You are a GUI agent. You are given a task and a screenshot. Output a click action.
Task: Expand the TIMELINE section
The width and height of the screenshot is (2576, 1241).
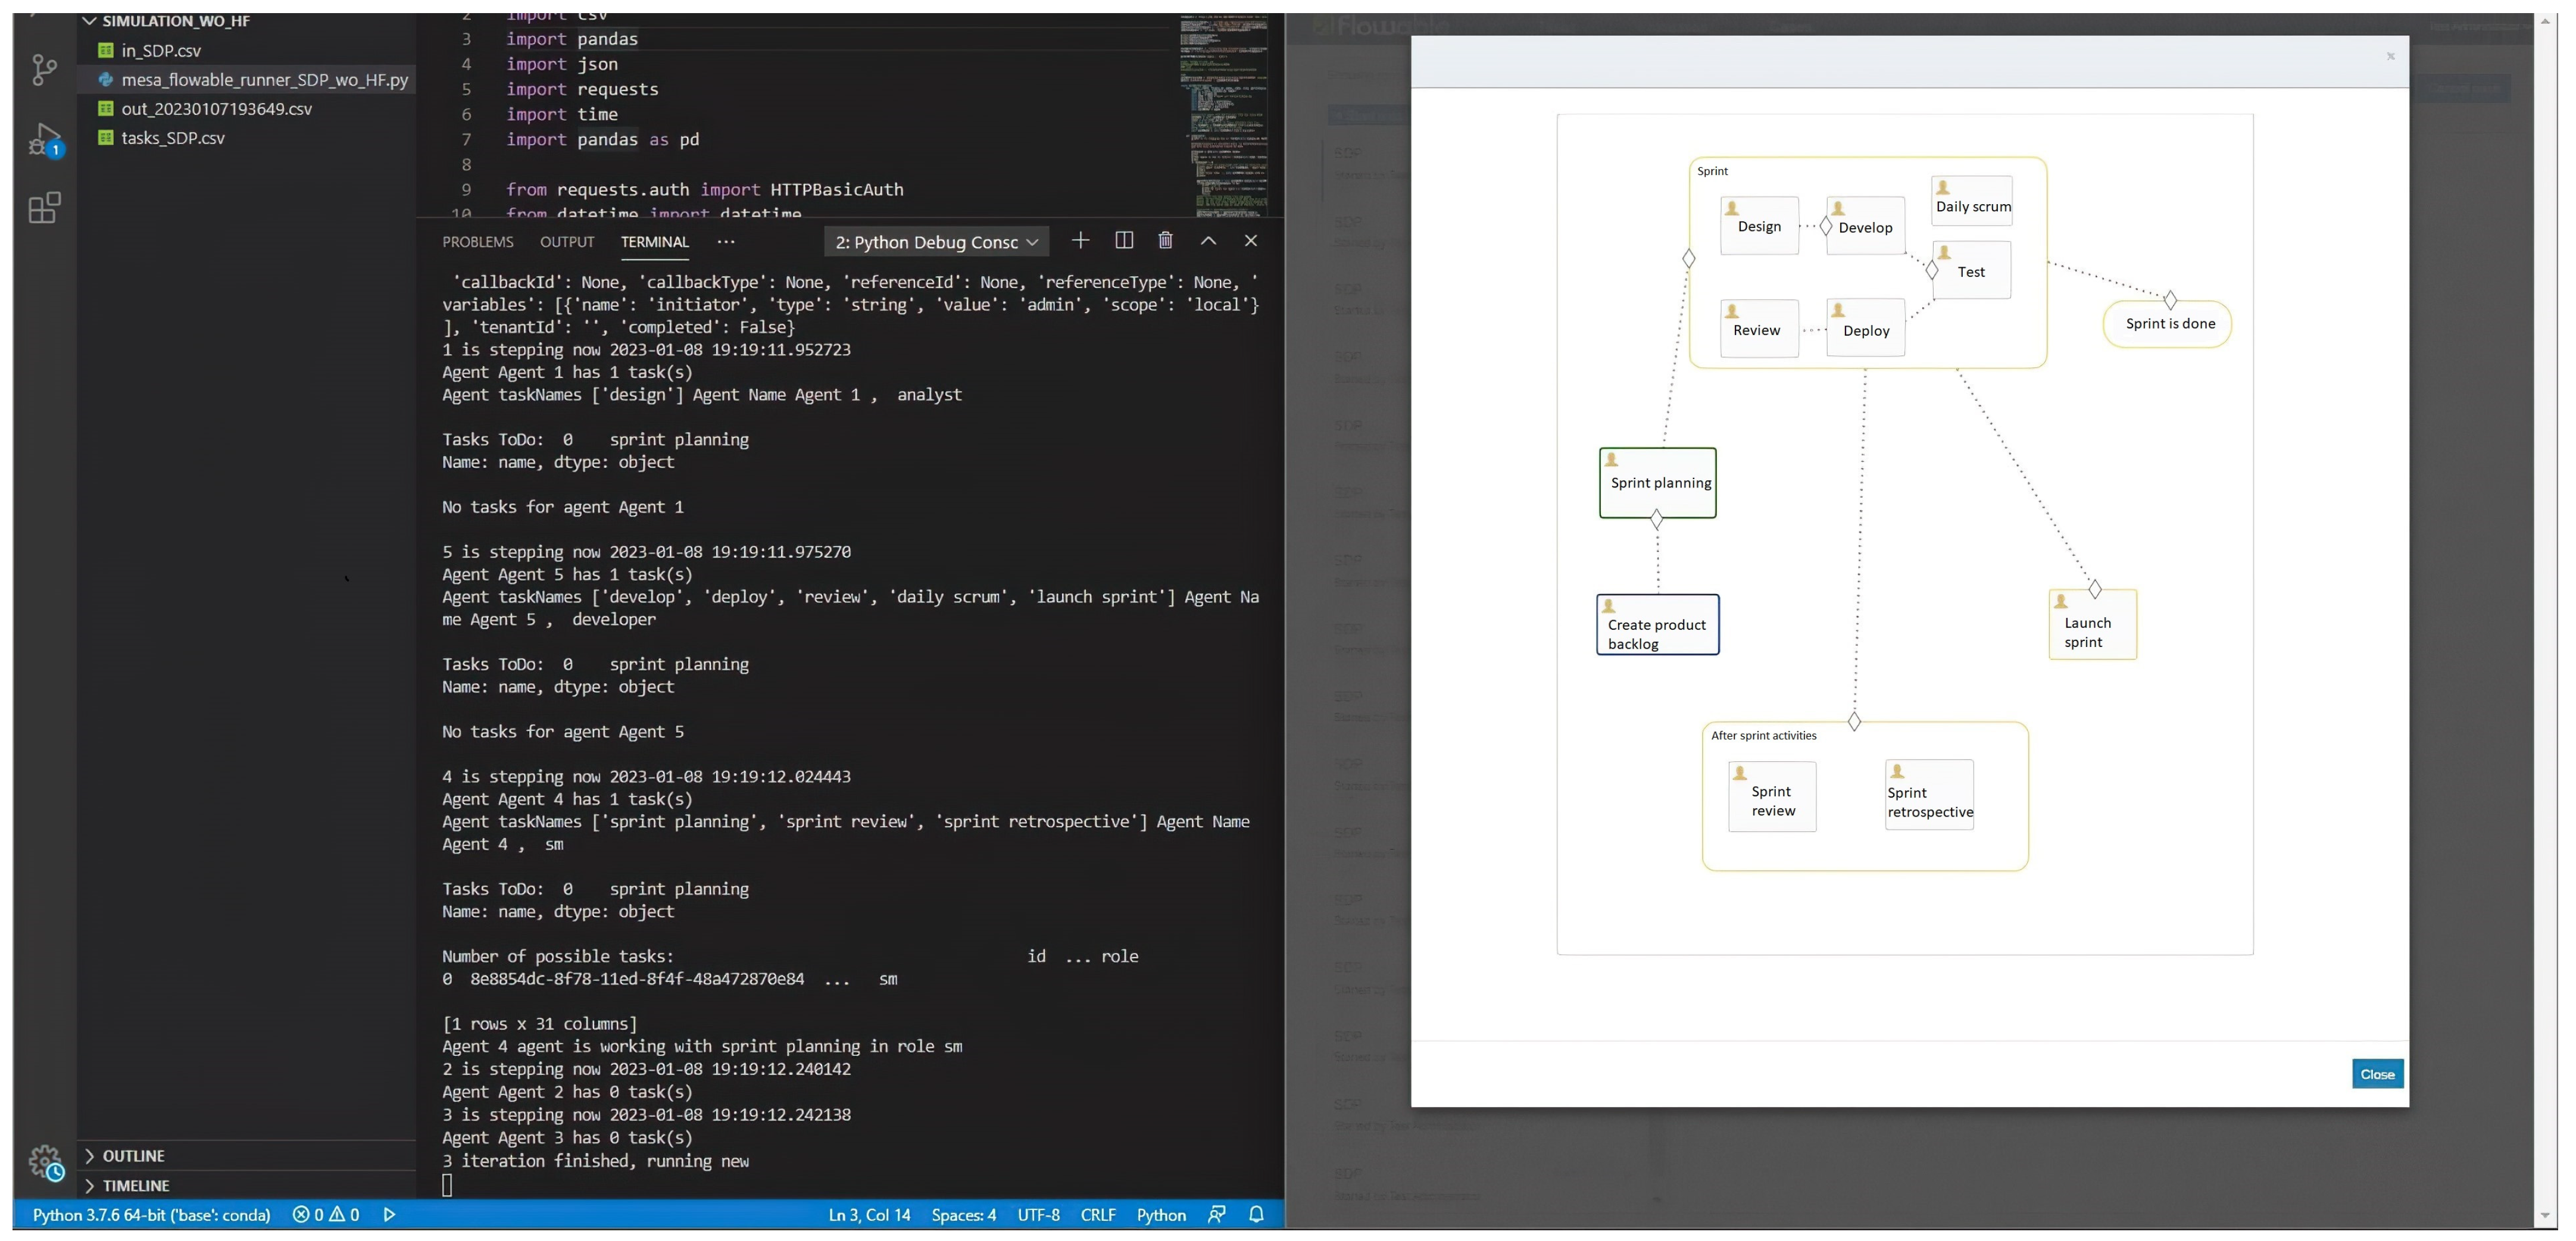135,1185
